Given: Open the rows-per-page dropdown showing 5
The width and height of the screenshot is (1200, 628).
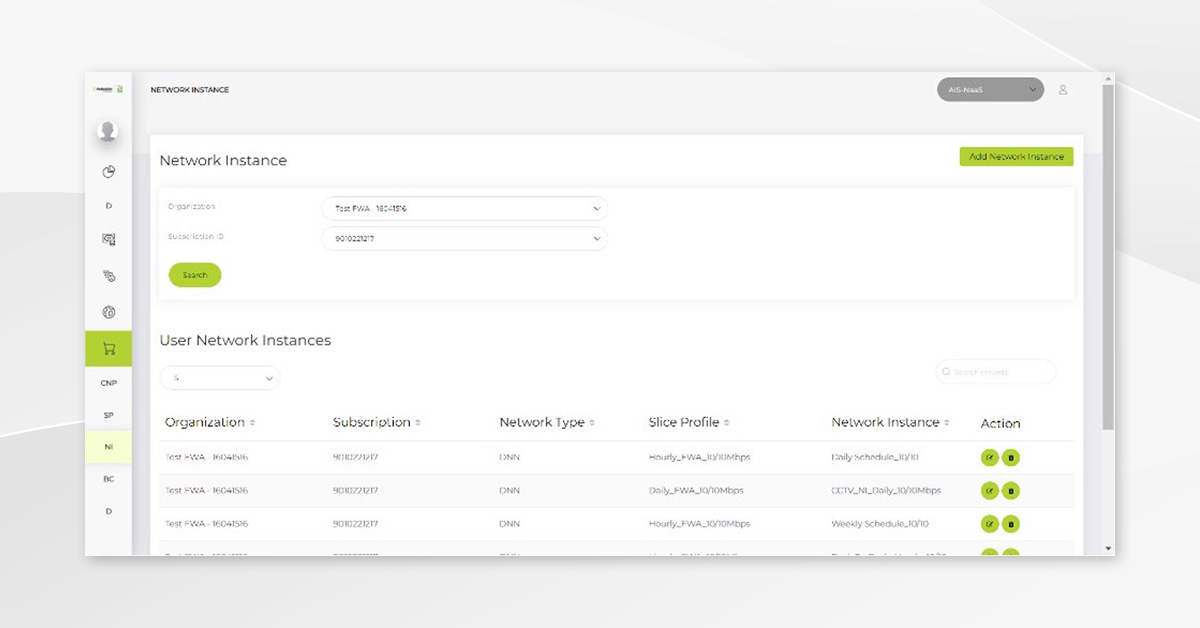Looking at the screenshot, I should [x=220, y=378].
